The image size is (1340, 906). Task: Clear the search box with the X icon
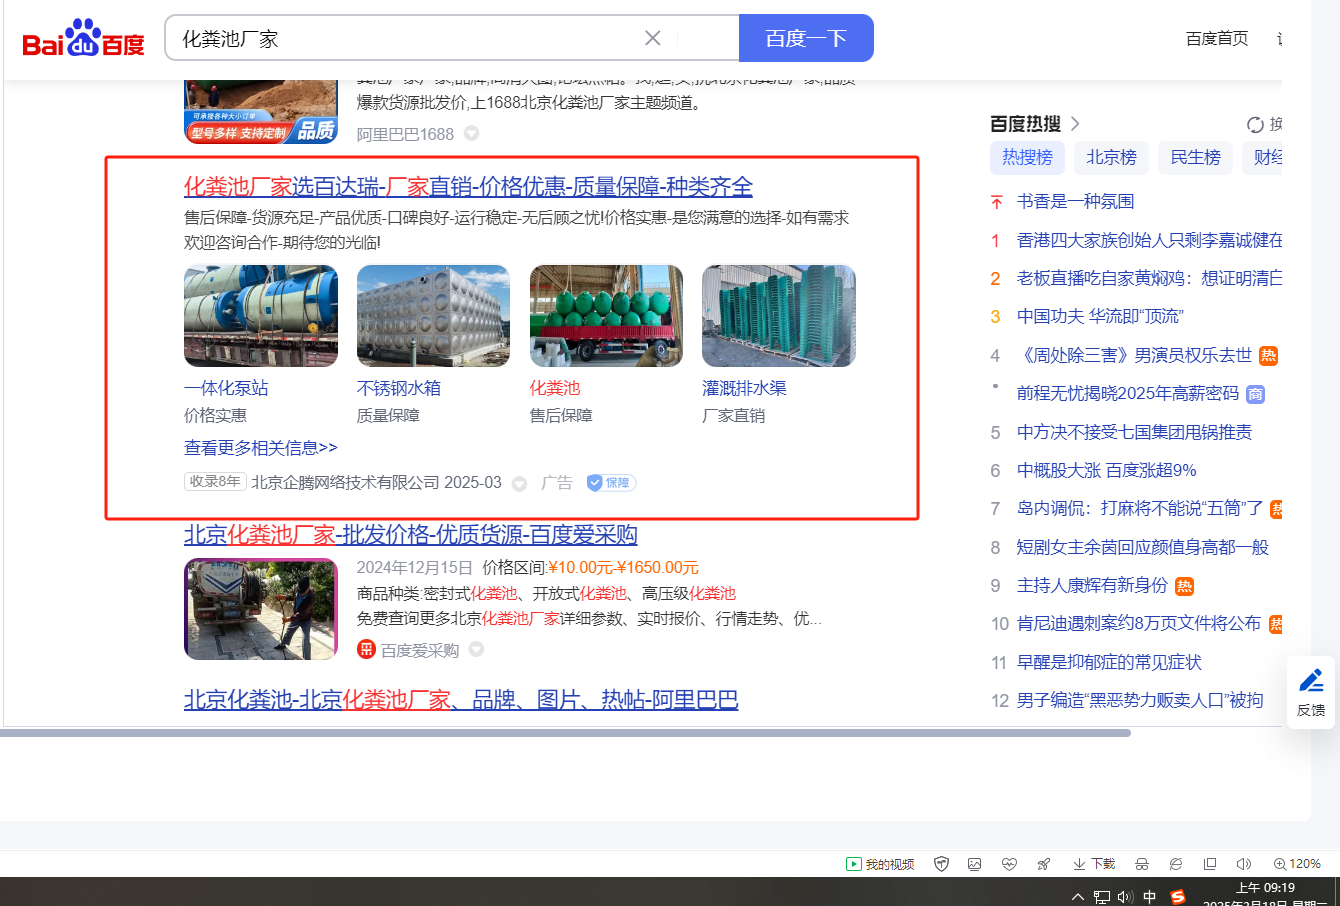(x=653, y=38)
